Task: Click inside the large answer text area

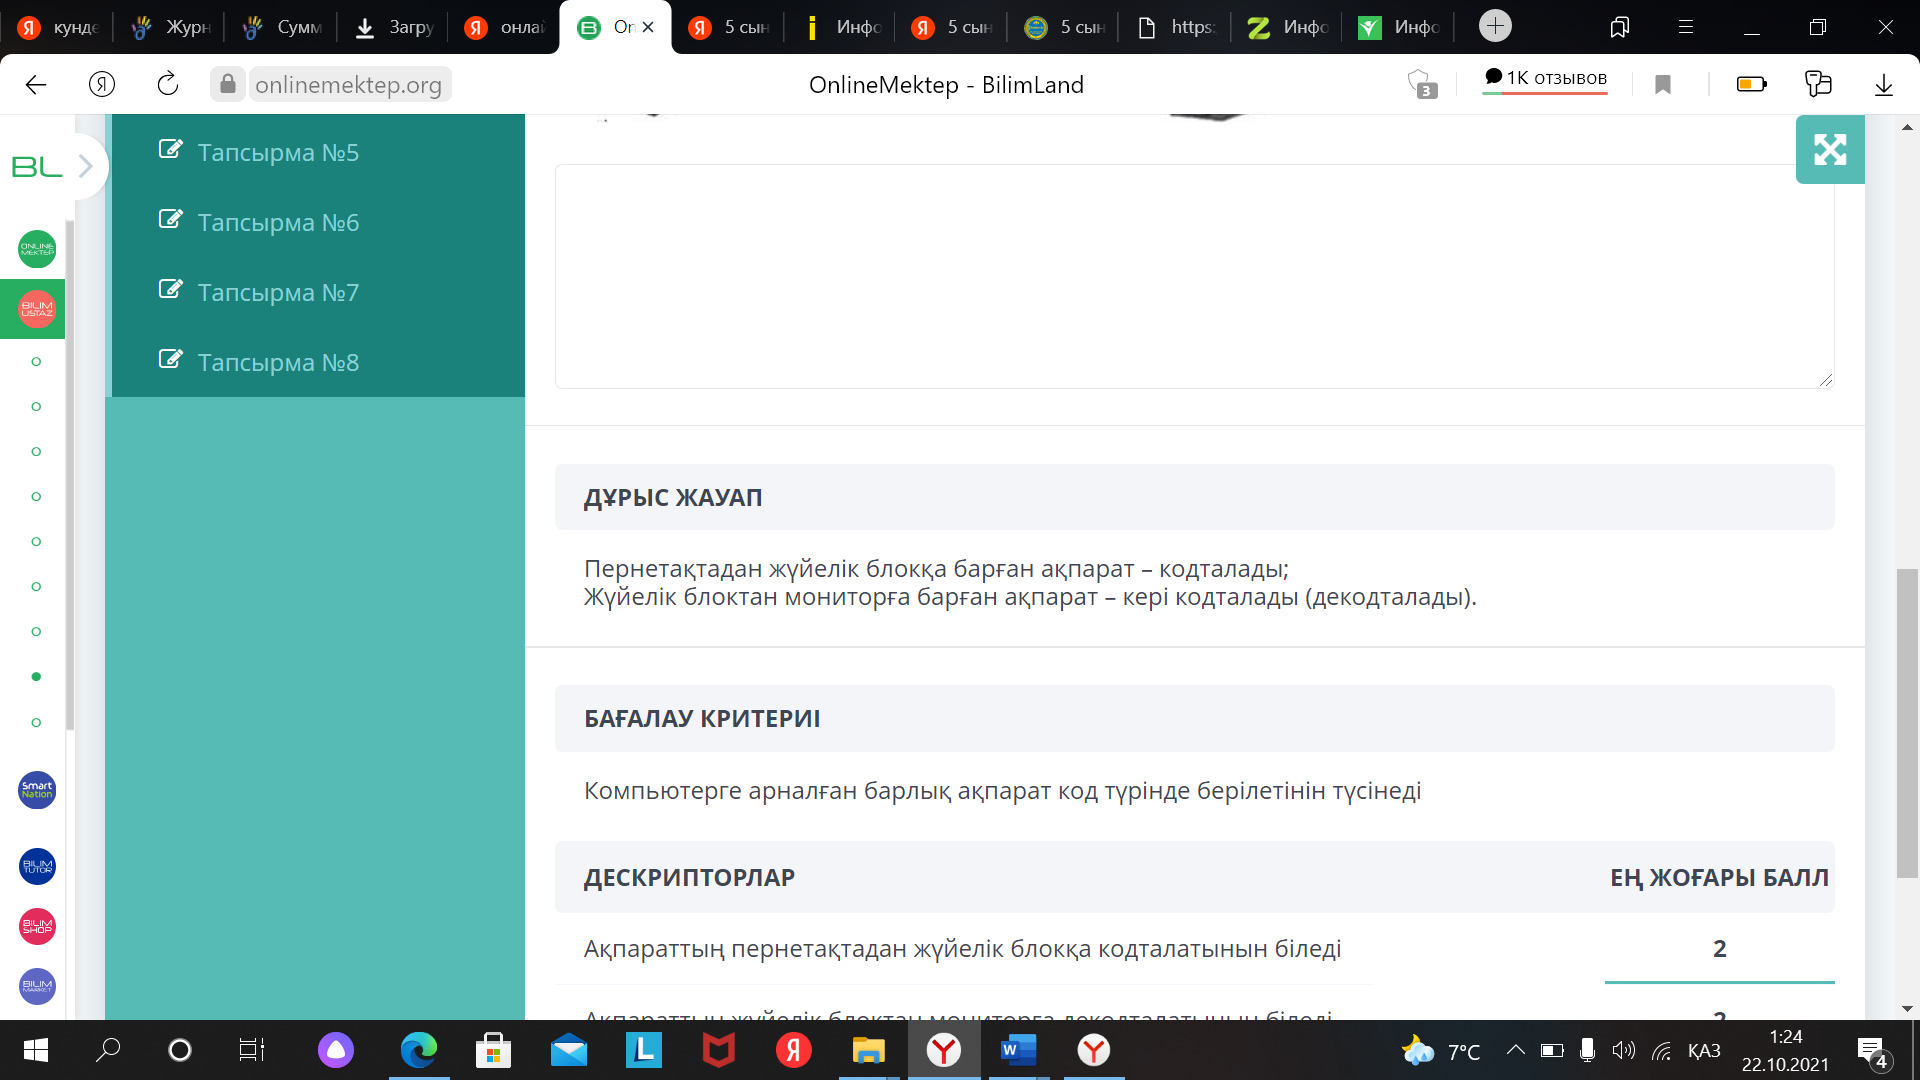Action: click(1194, 276)
